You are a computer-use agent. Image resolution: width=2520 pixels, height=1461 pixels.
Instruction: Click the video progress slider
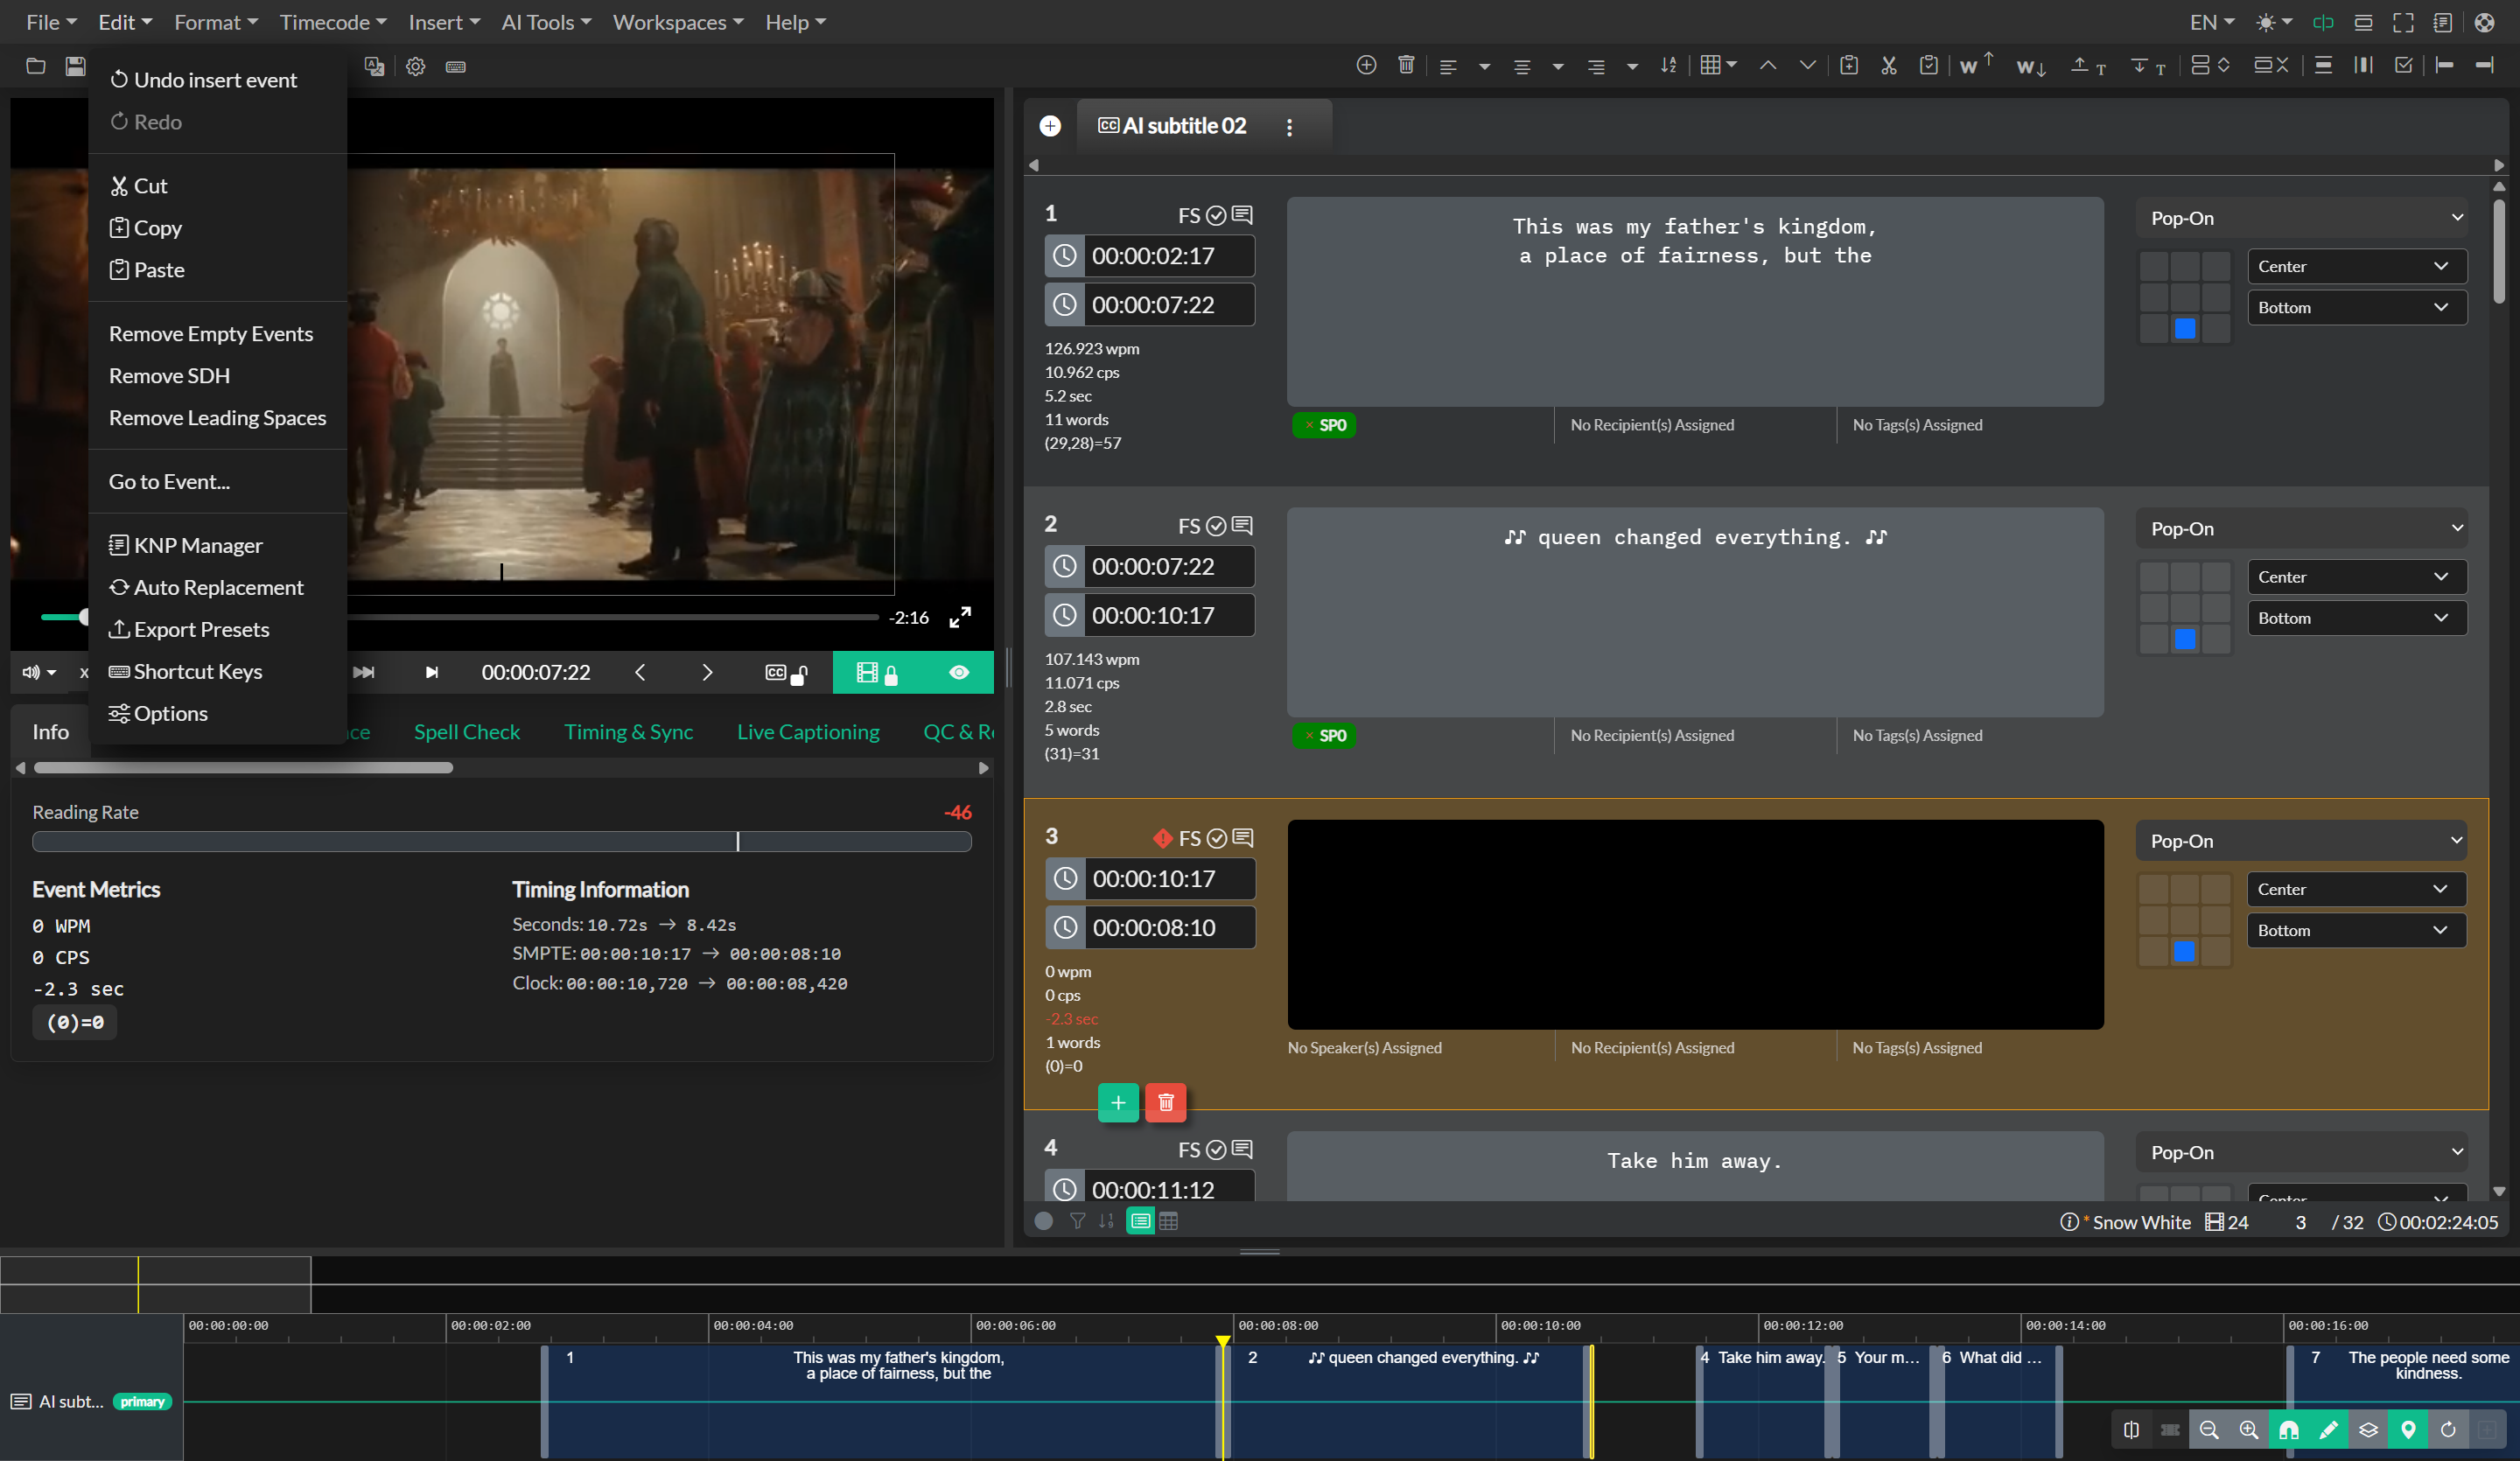(x=460, y=617)
